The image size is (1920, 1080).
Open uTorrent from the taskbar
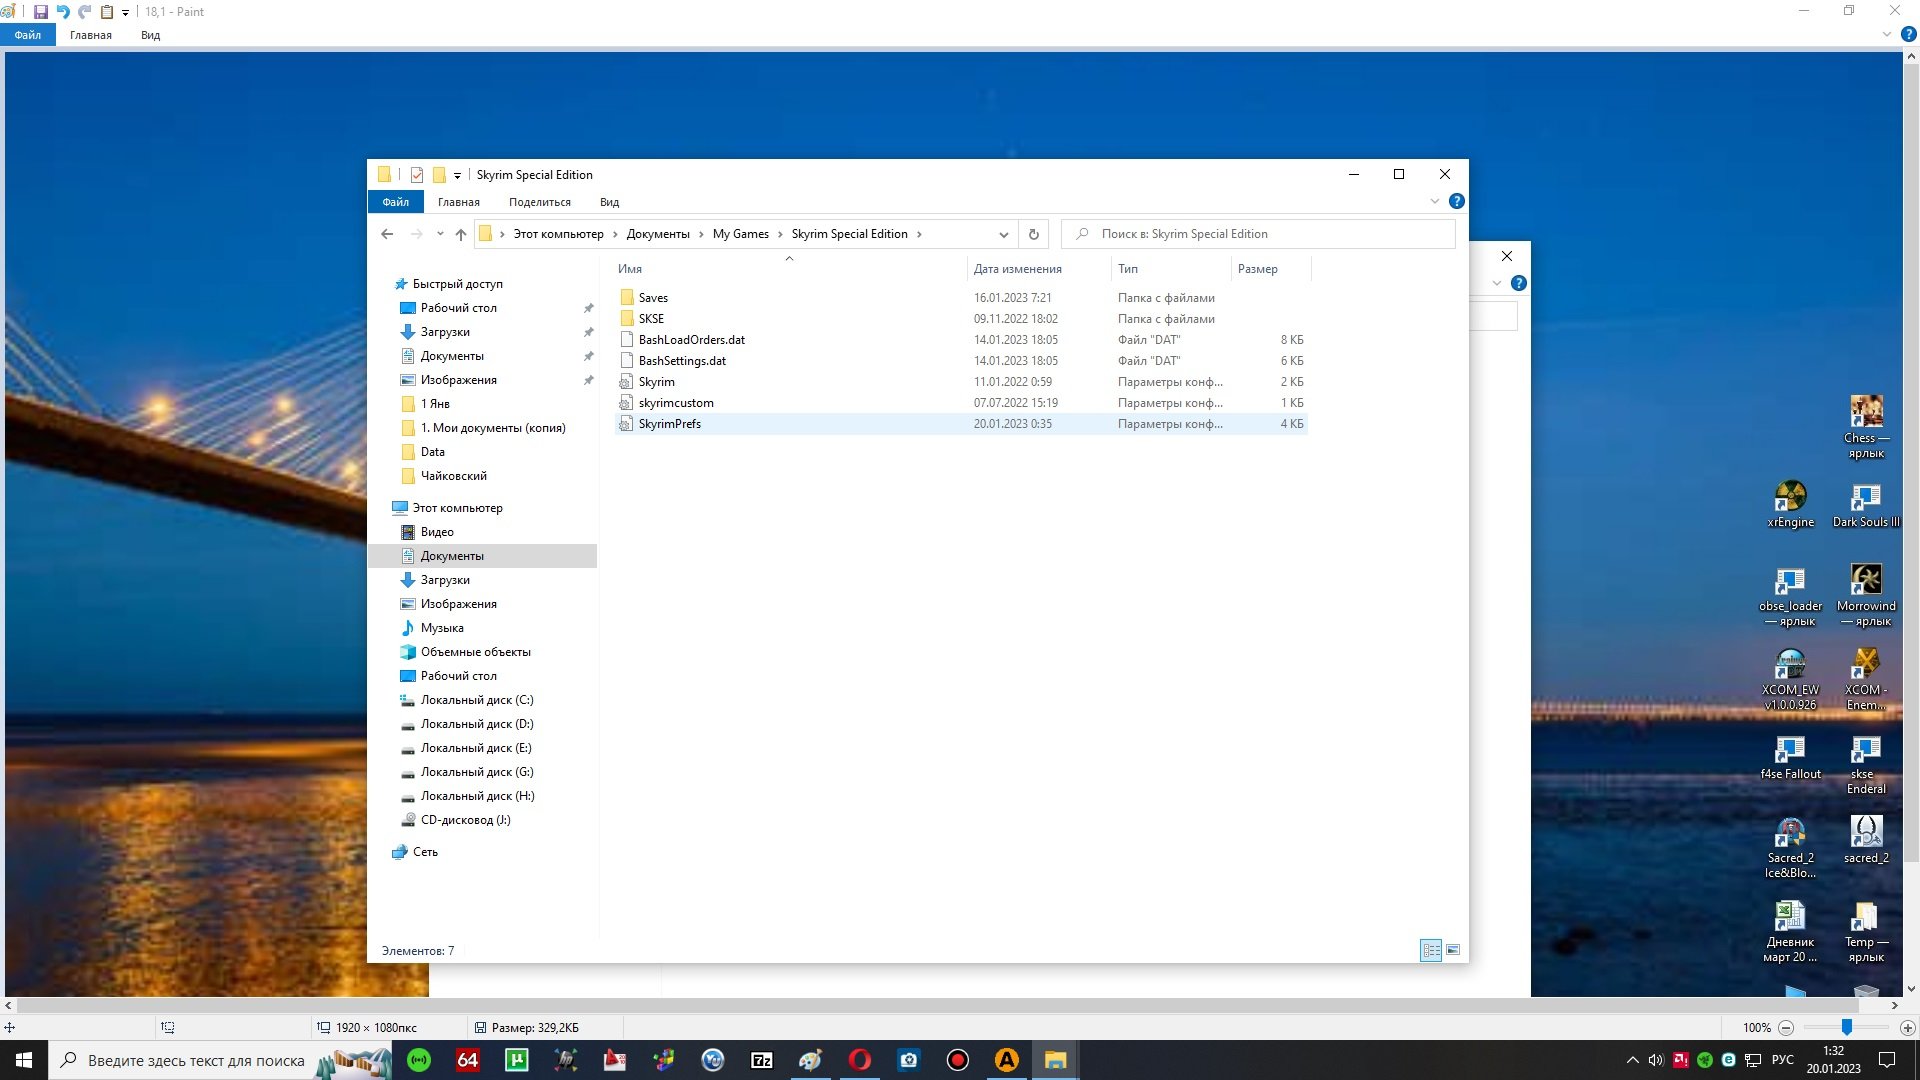[517, 1060]
